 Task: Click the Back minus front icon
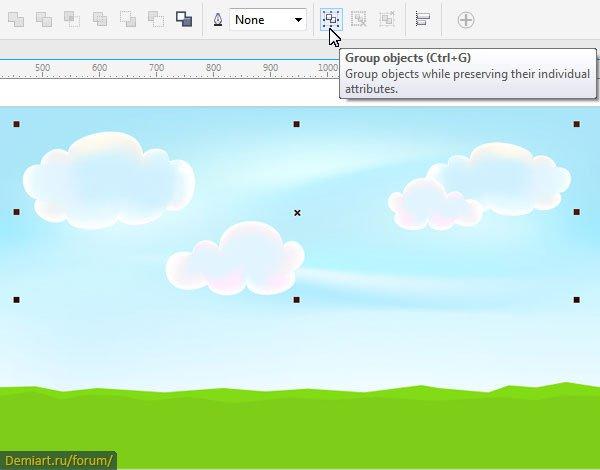[156, 20]
